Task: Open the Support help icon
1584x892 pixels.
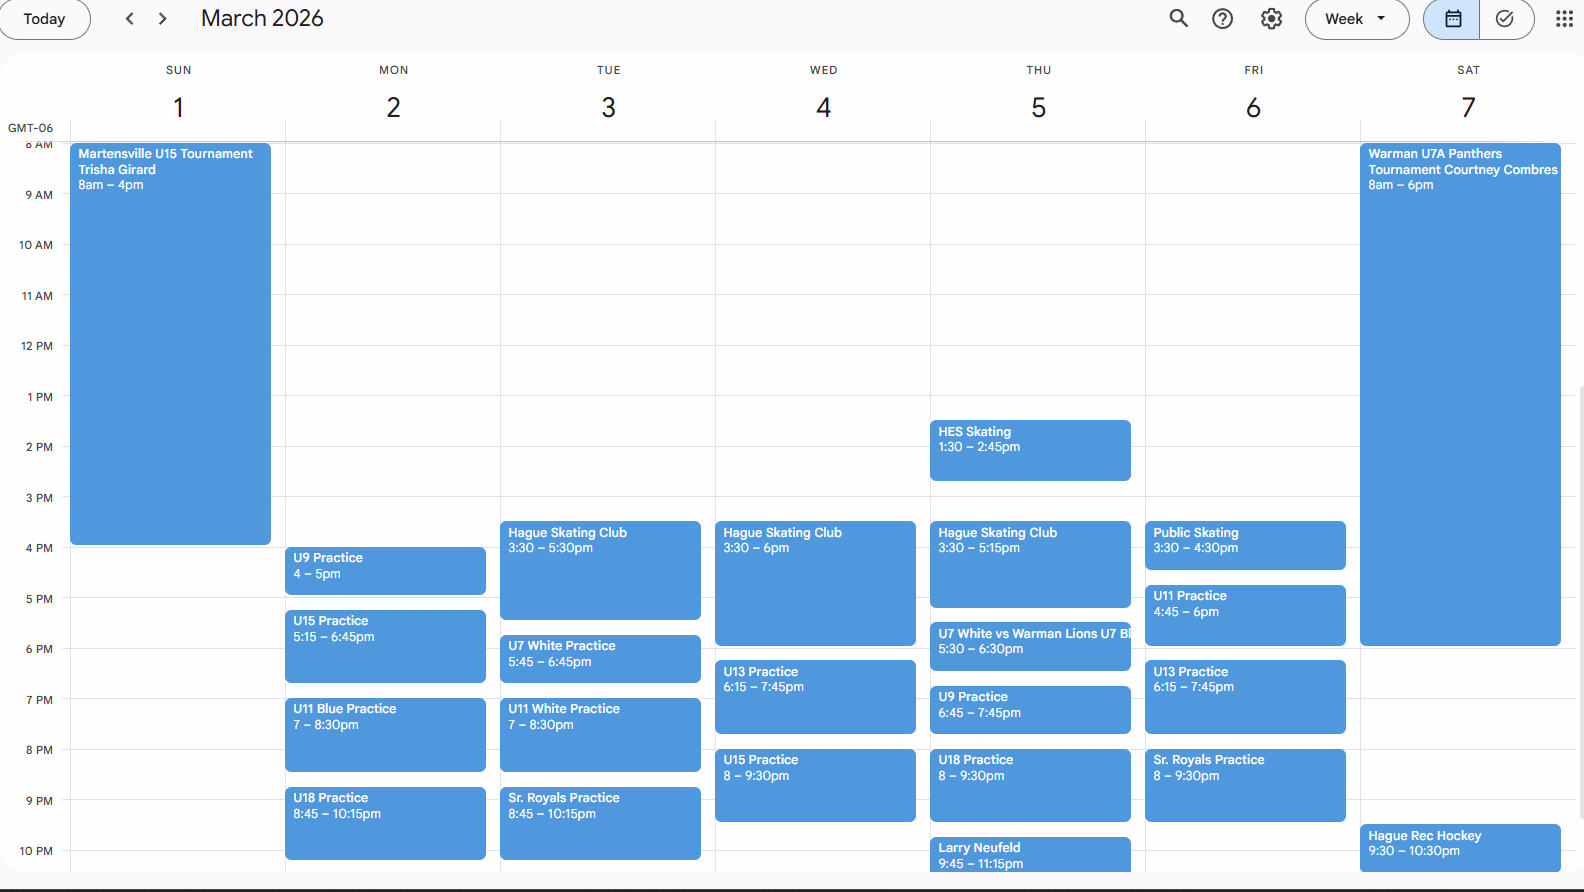Action: click(x=1222, y=19)
